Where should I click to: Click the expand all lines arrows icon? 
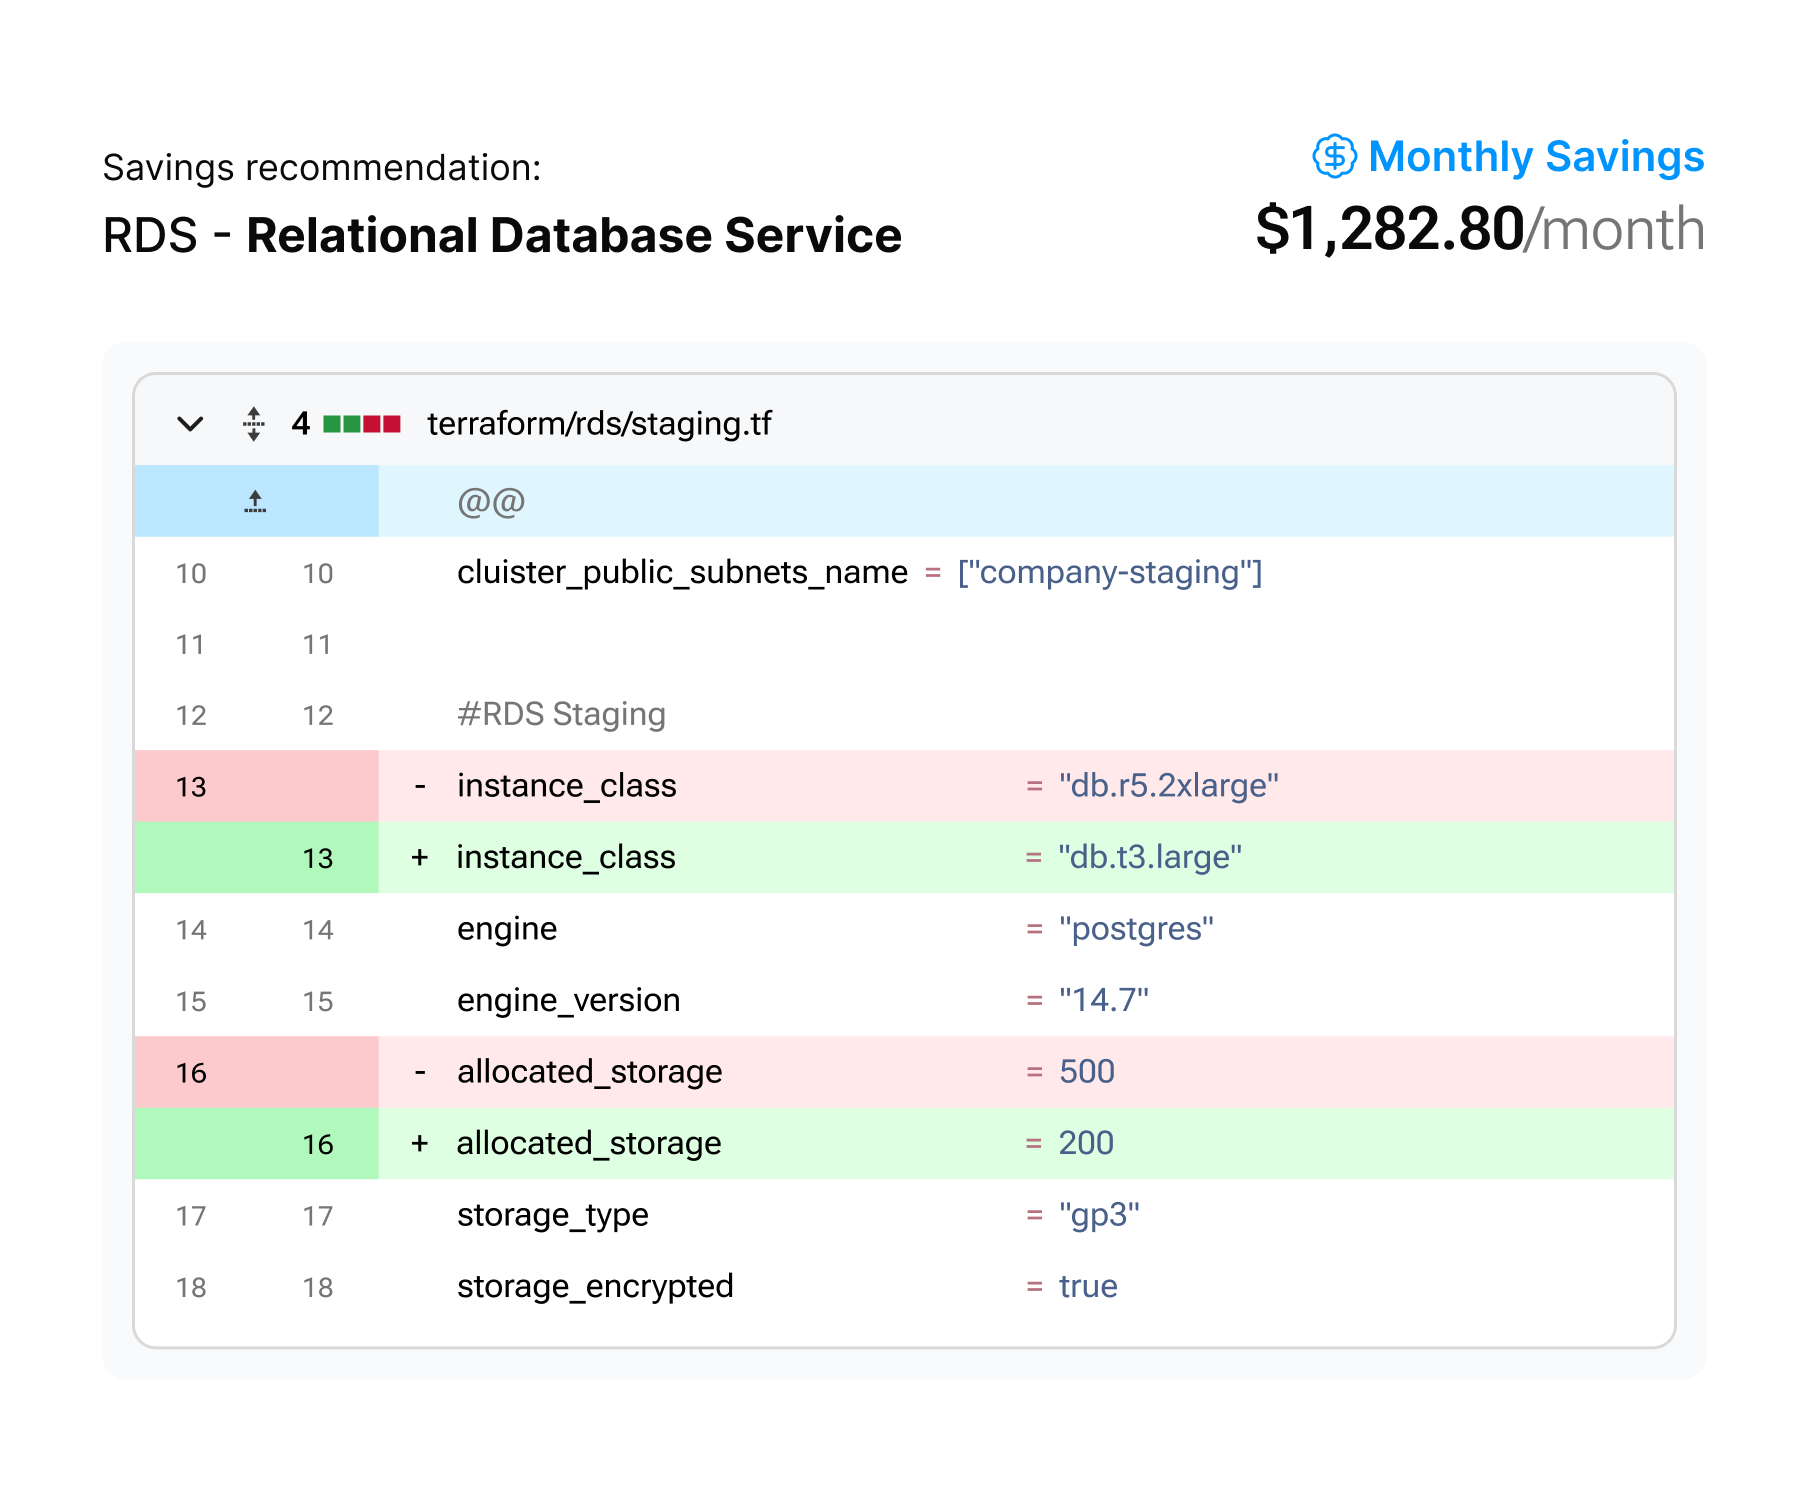[x=254, y=424]
